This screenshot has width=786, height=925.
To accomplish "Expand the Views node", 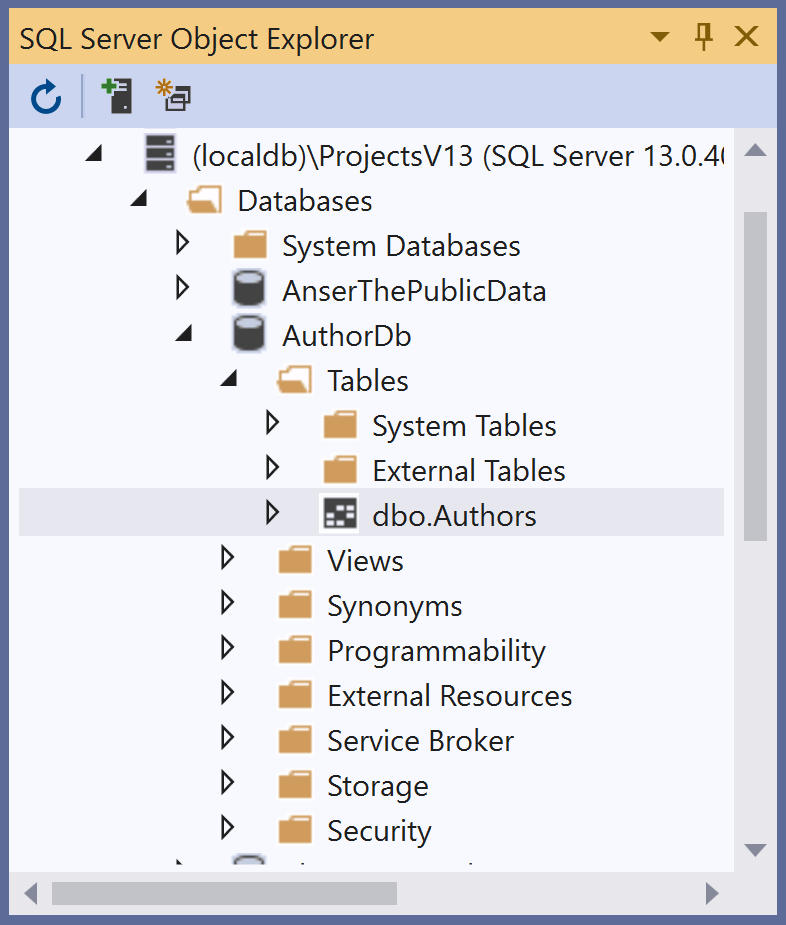I will point(227,557).
